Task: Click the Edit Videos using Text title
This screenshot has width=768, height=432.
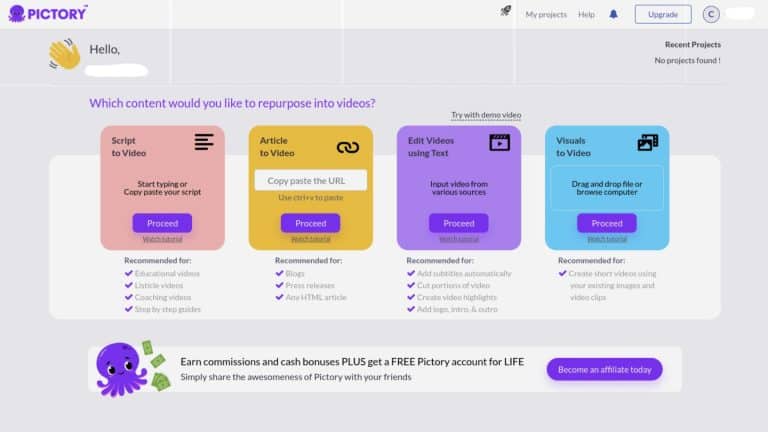Action: pos(431,147)
